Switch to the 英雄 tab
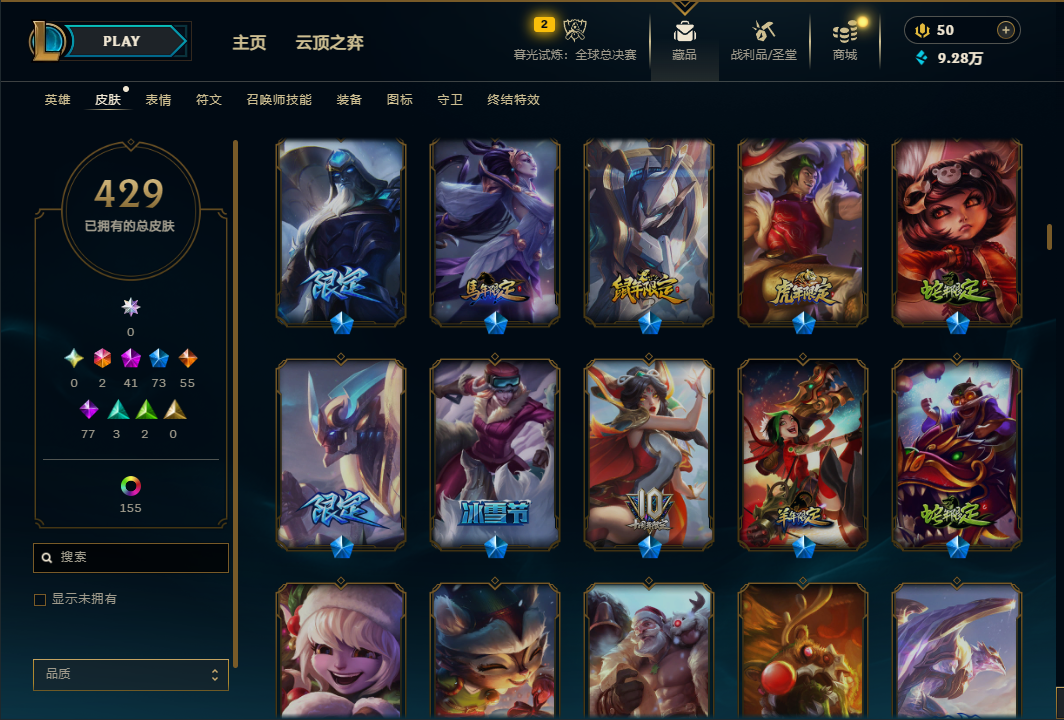Image resolution: width=1064 pixels, height=720 pixels. pos(58,100)
